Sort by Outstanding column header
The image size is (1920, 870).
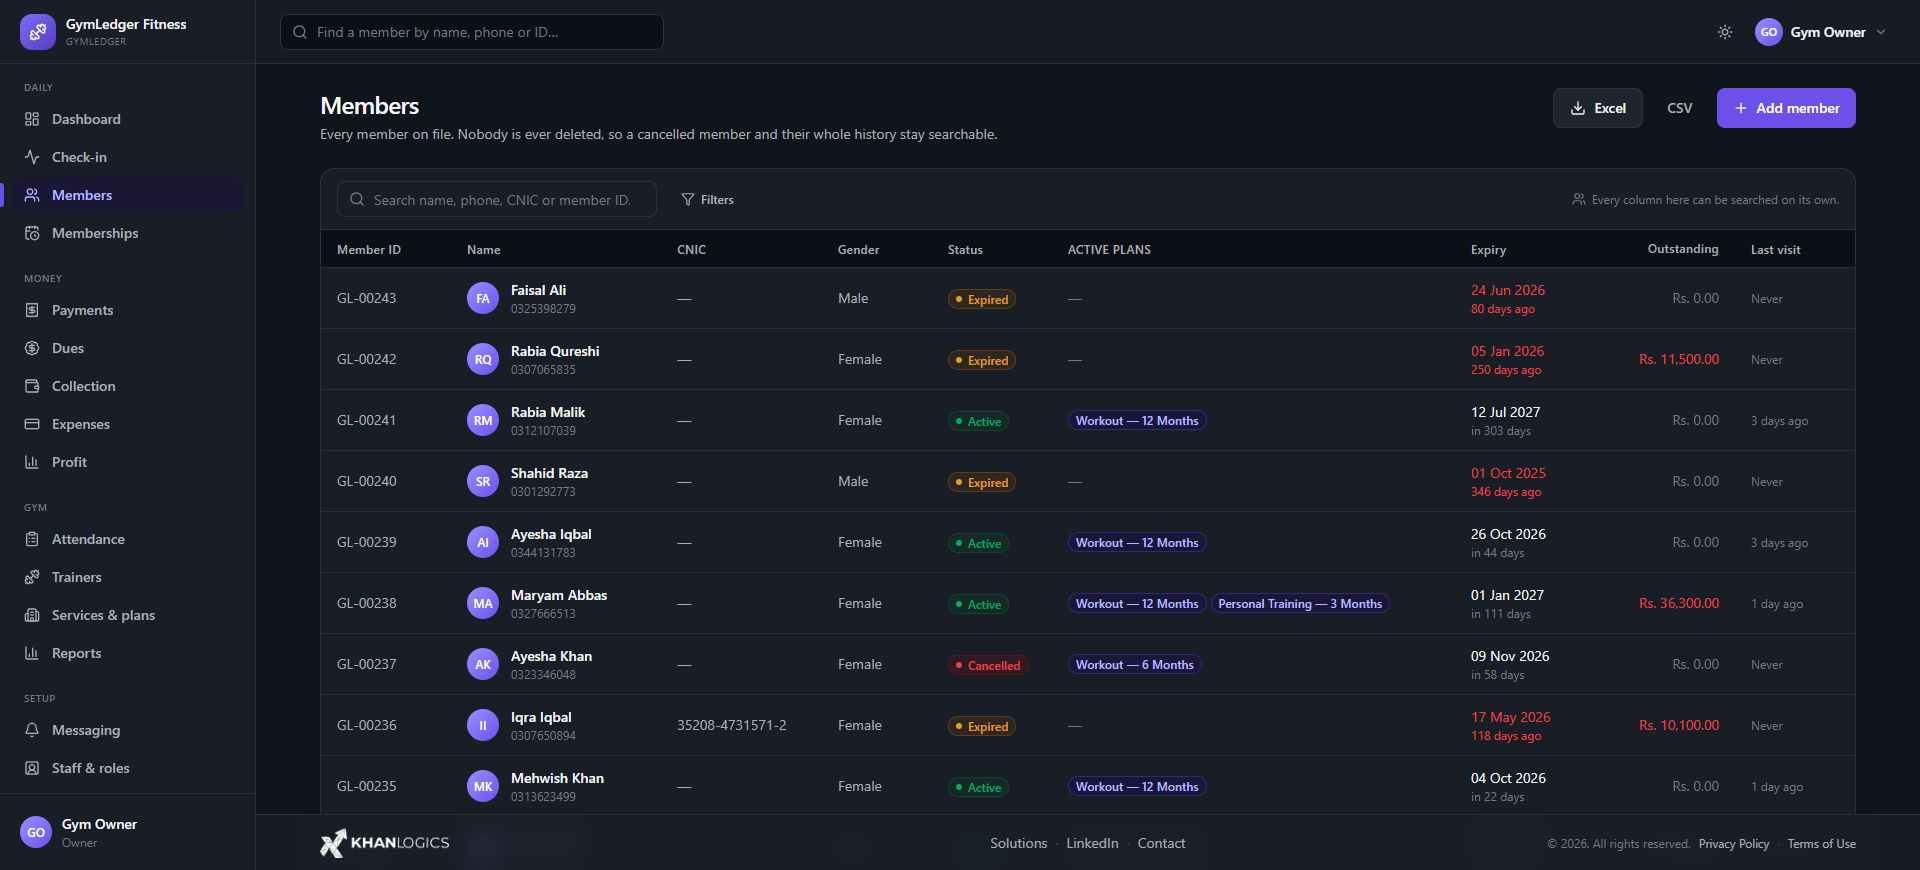pos(1683,249)
